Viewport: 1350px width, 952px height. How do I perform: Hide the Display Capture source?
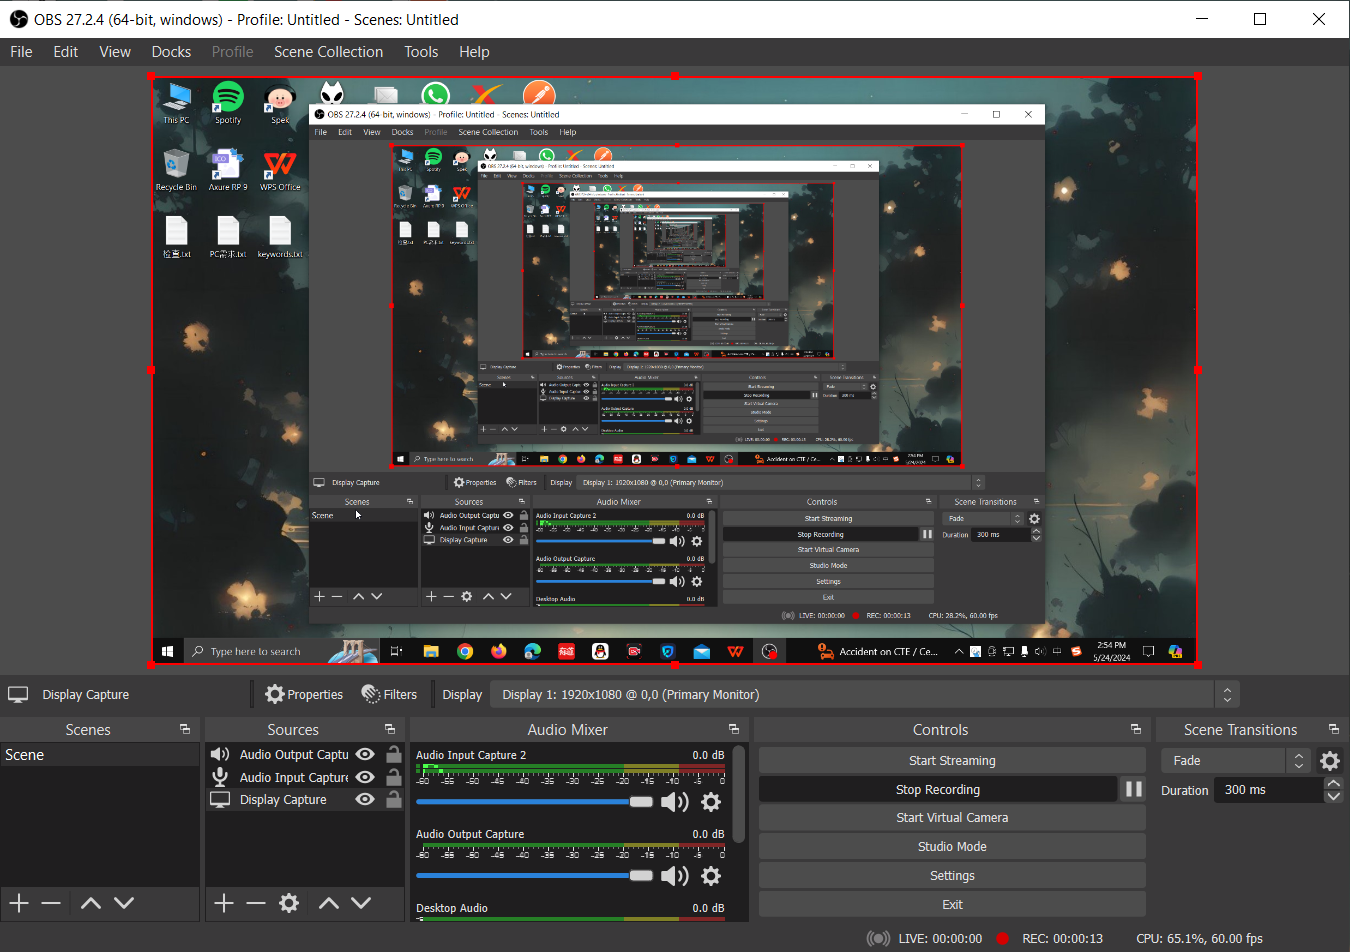pyautogui.click(x=365, y=799)
